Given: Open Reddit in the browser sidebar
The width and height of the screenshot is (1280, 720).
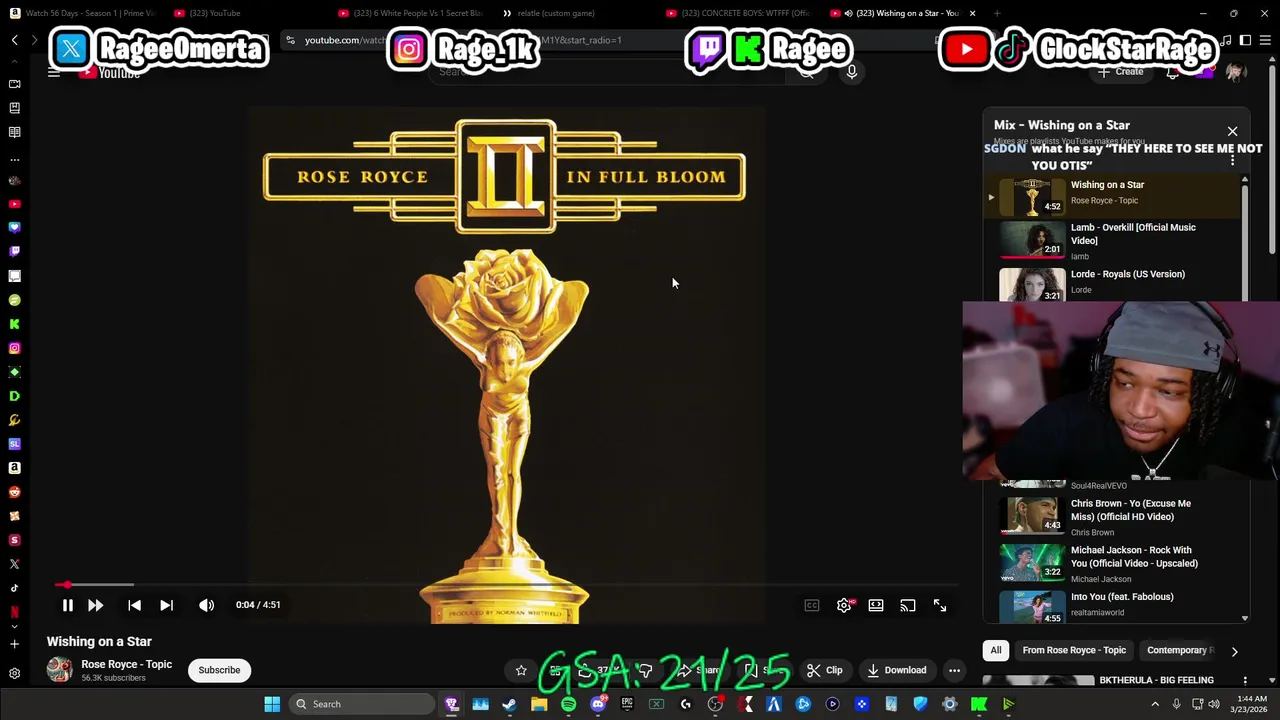Looking at the screenshot, I should (14, 492).
